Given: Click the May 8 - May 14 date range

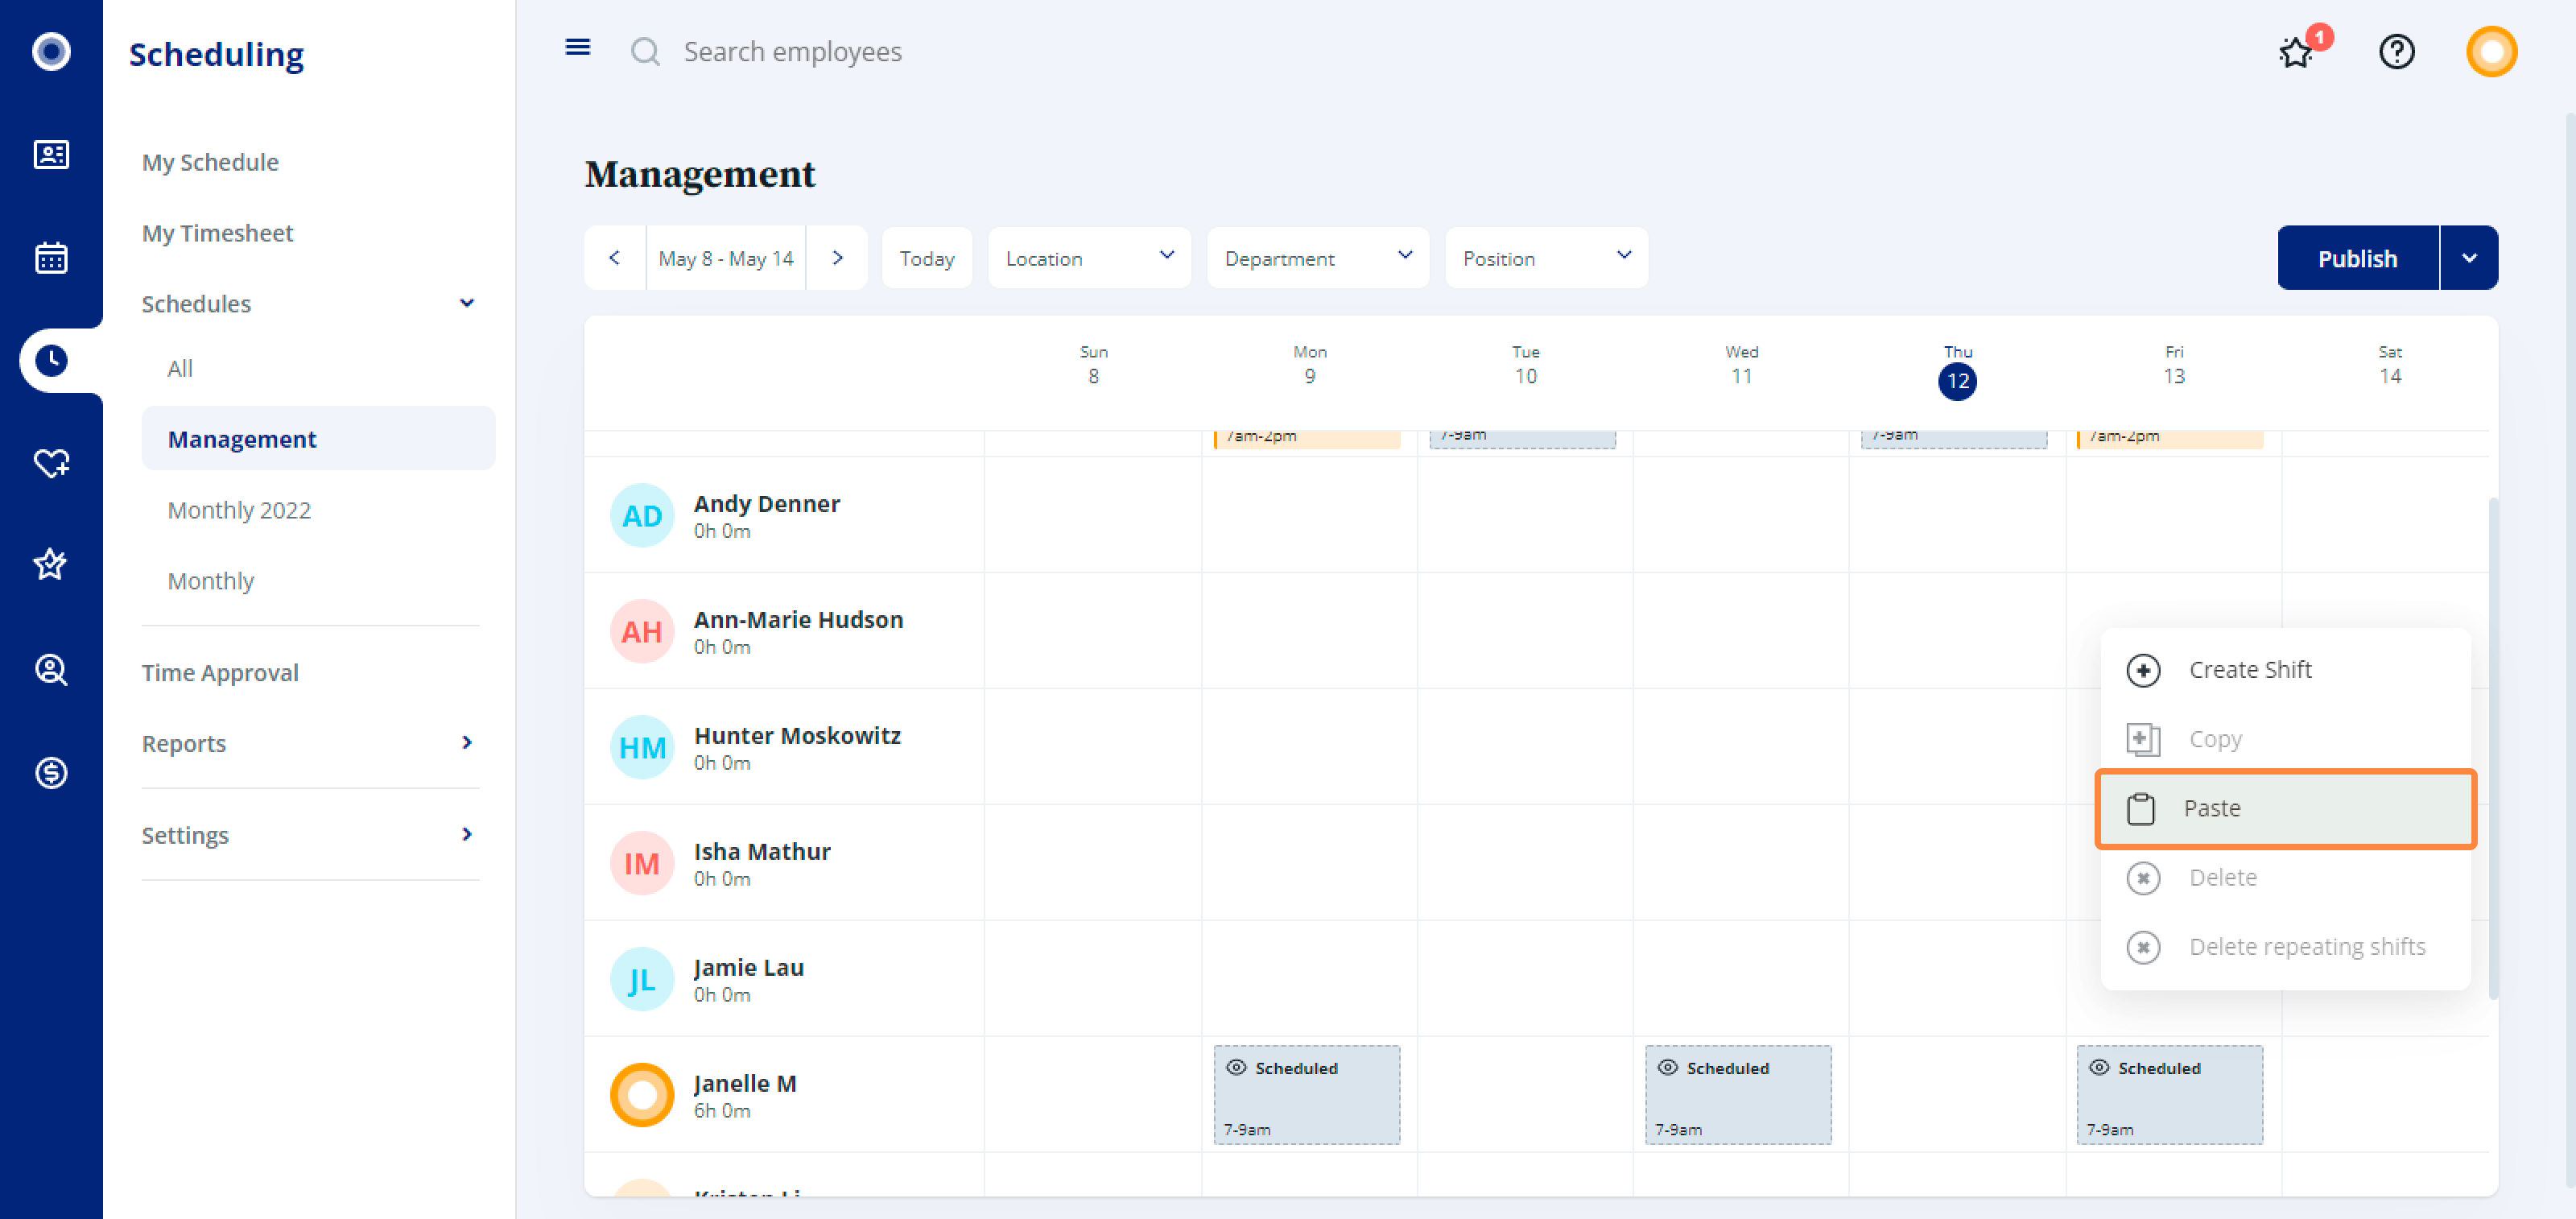Looking at the screenshot, I should (x=726, y=258).
